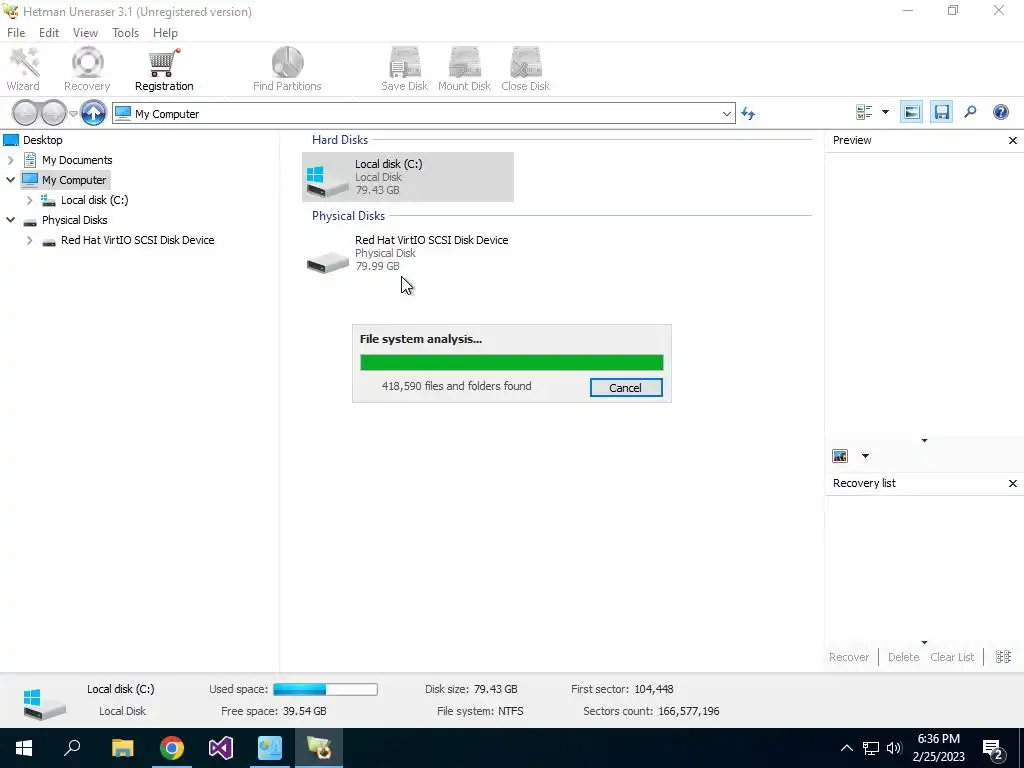Open taskbar search

(x=72, y=748)
